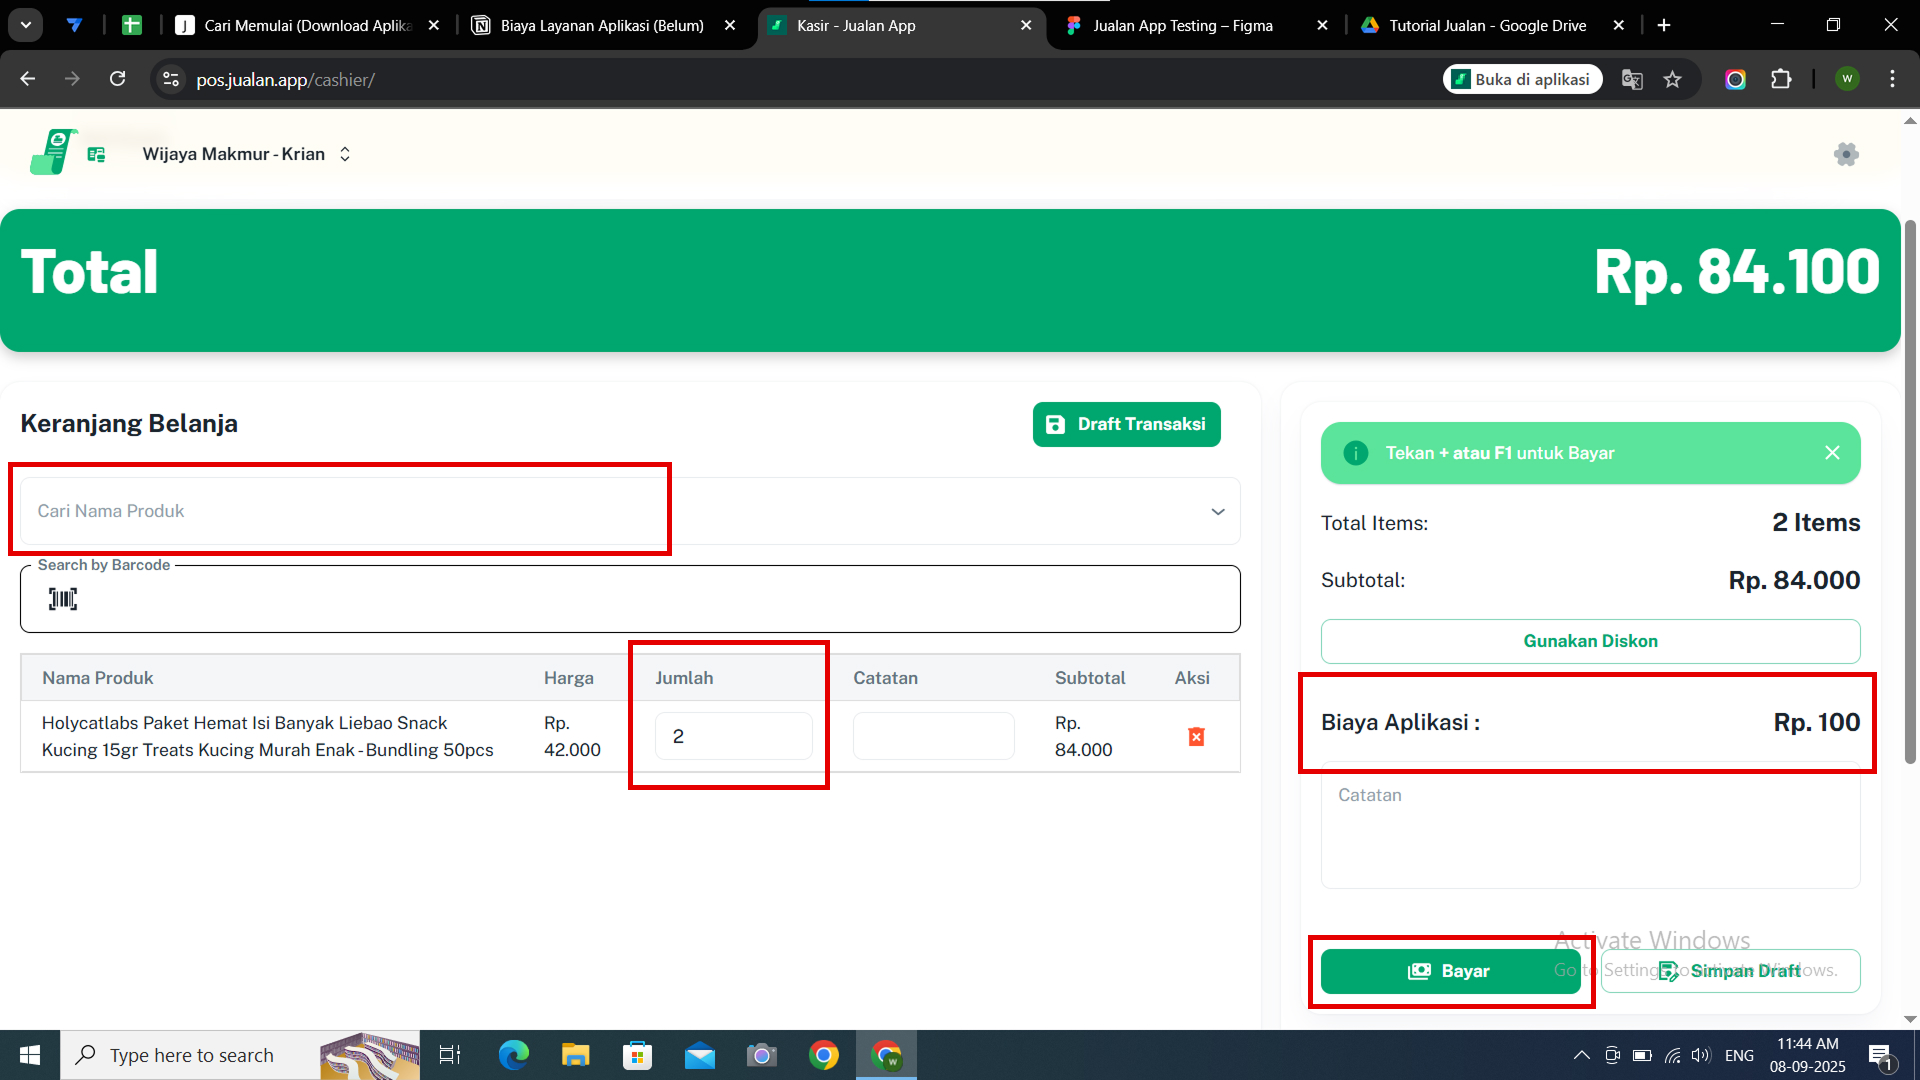Delete the Holycatlabs item from cart
The height and width of the screenshot is (1080, 1920).
pos(1196,737)
